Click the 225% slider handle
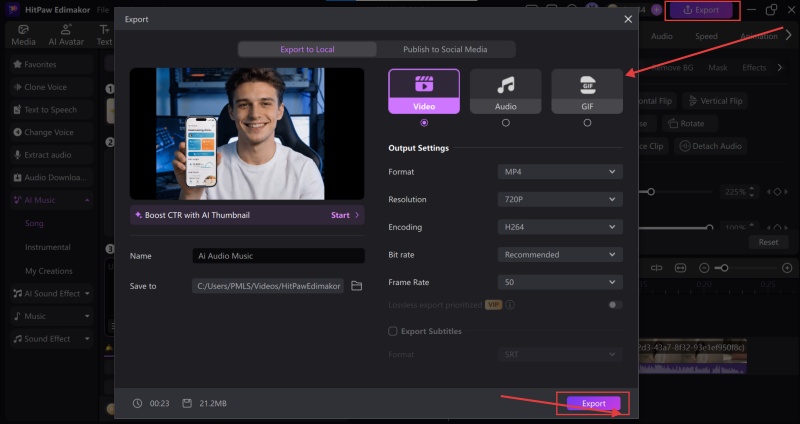Image resolution: width=800 pixels, height=424 pixels. coord(651,192)
